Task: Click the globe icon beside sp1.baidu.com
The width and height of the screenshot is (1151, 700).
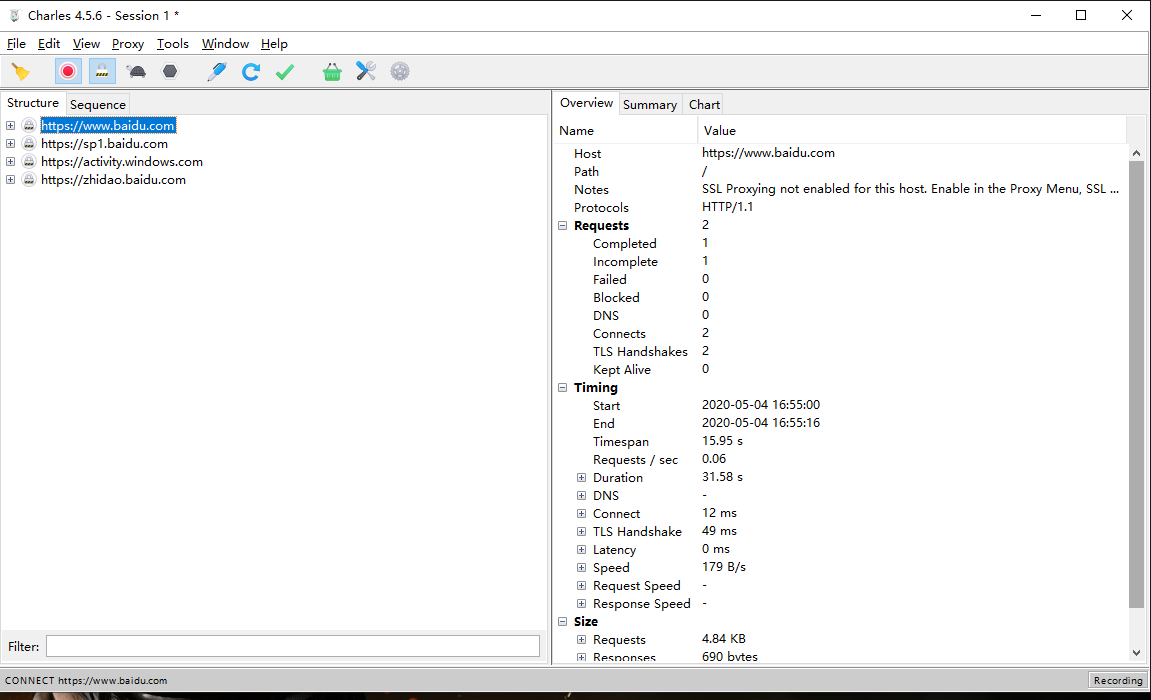Action: tap(29, 144)
